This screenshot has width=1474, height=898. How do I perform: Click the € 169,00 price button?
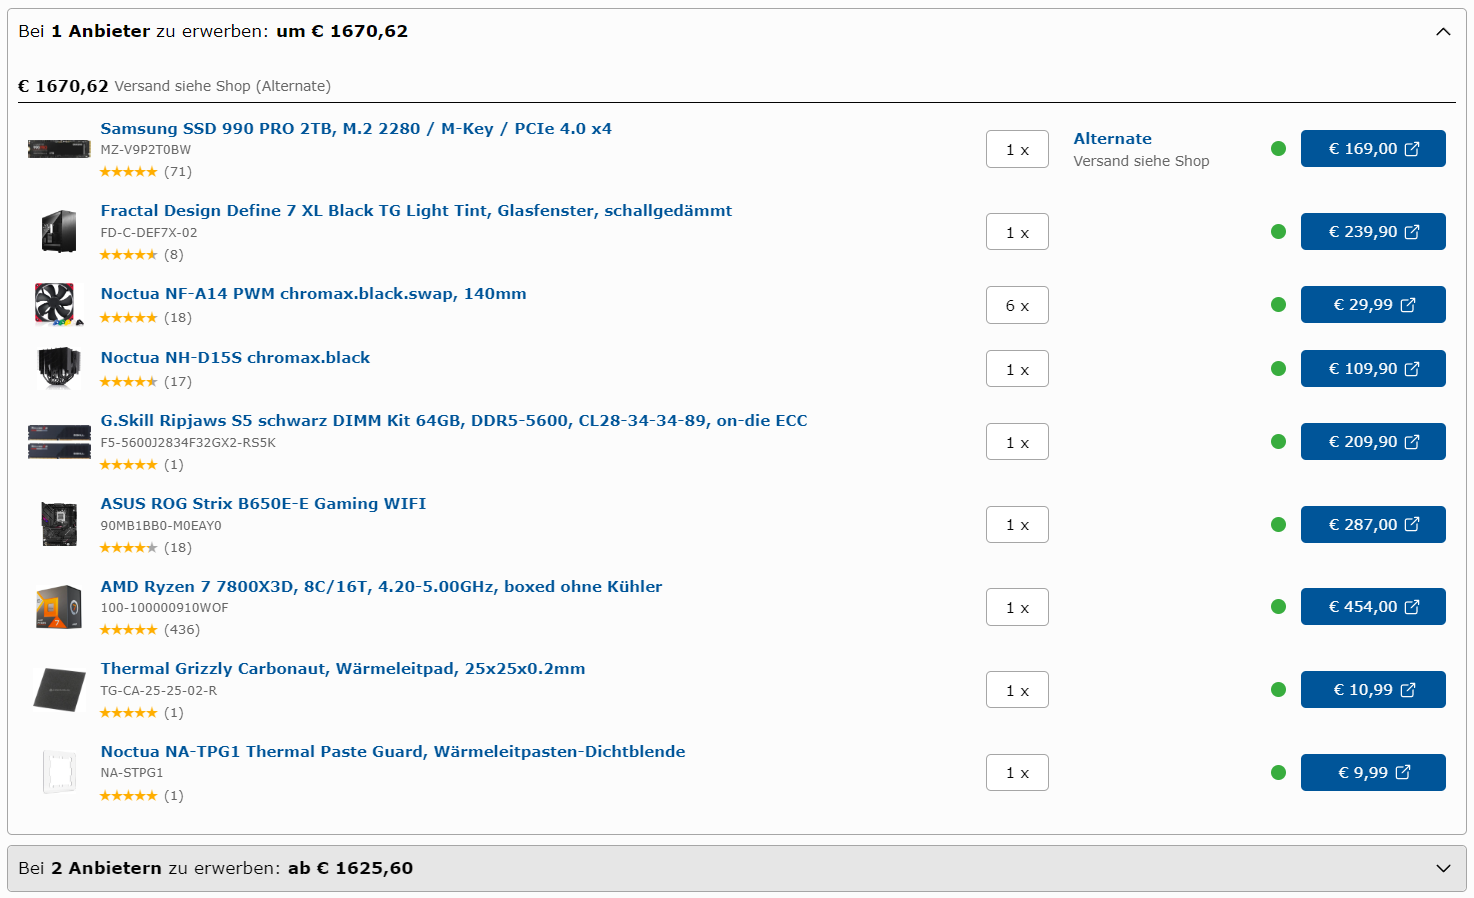click(1373, 149)
